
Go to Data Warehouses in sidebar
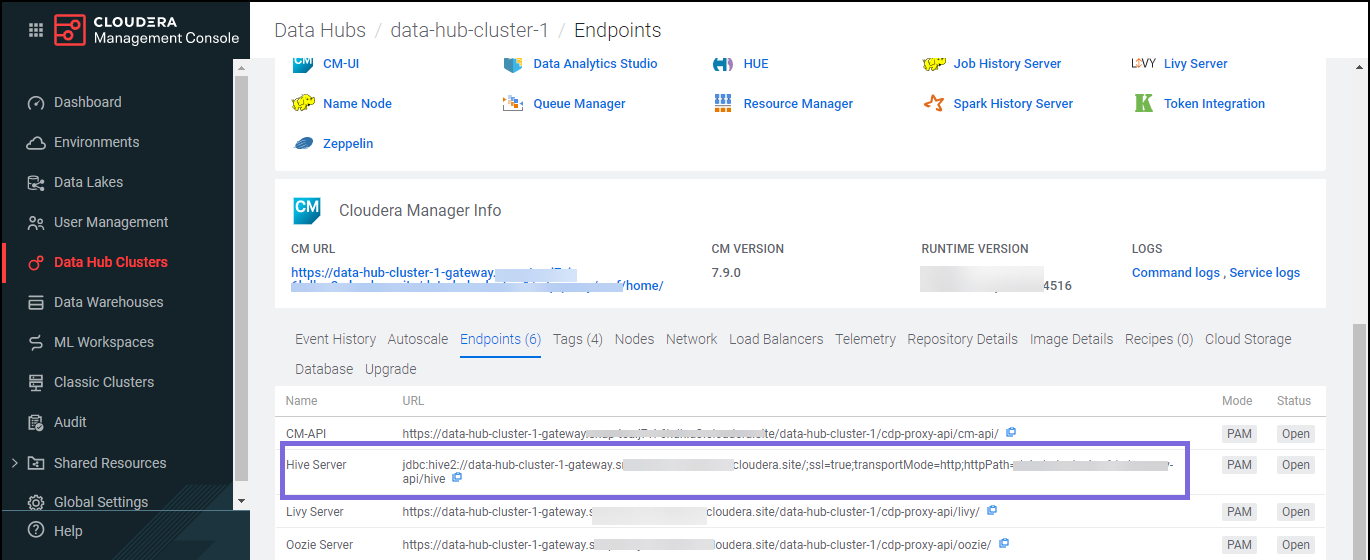tap(108, 302)
